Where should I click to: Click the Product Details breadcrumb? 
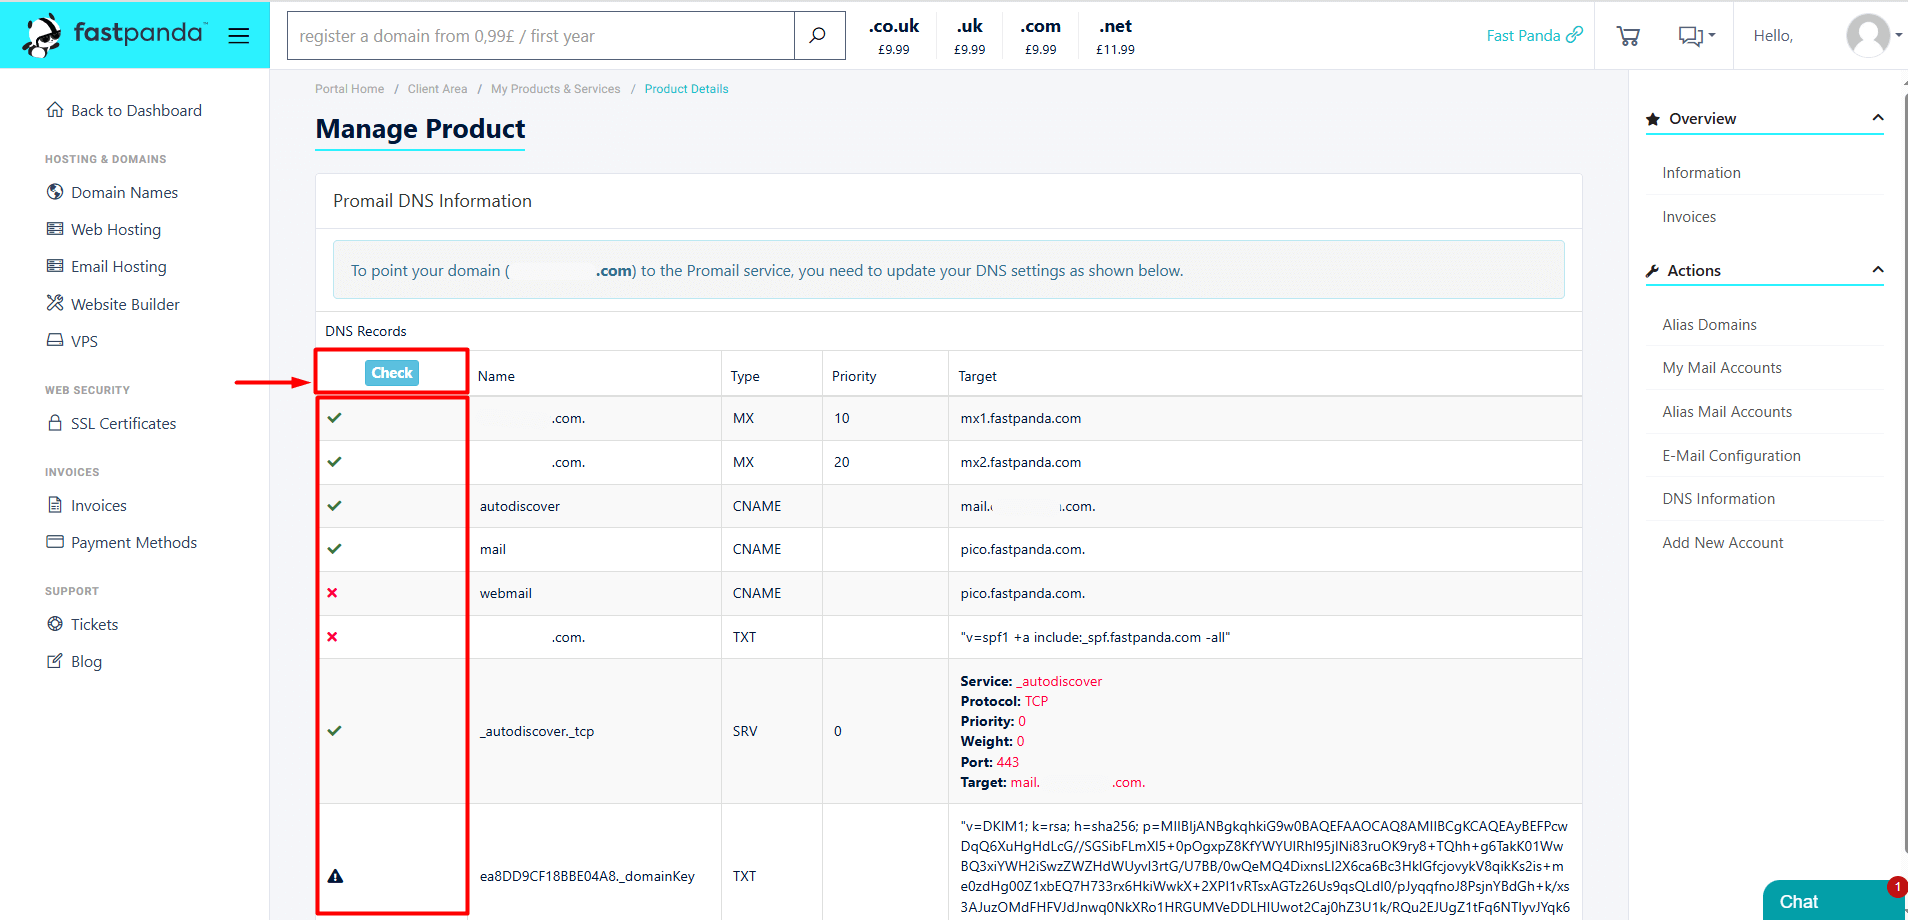coord(686,89)
